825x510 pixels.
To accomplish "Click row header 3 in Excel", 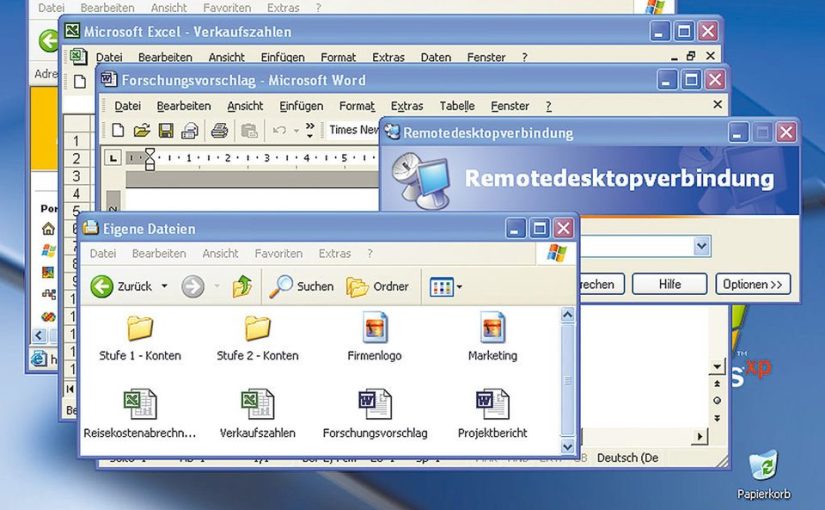I will click(x=76, y=176).
